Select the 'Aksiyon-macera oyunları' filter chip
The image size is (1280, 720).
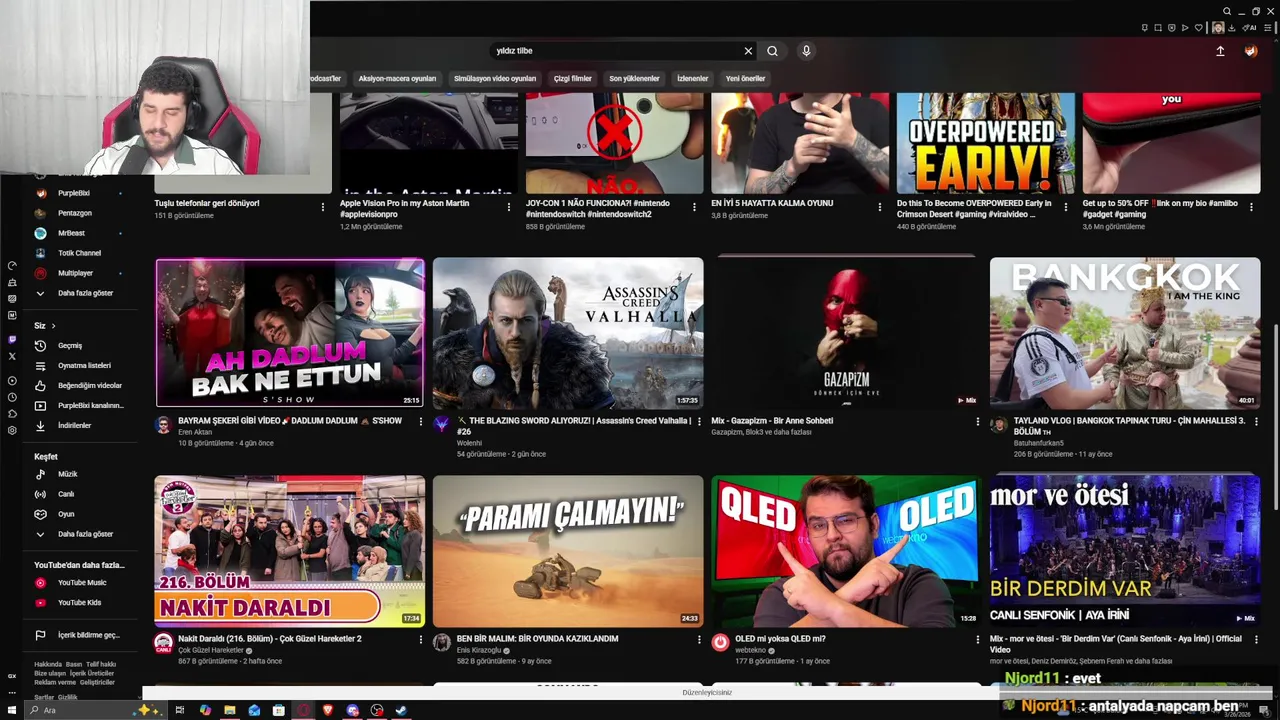(397, 78)
